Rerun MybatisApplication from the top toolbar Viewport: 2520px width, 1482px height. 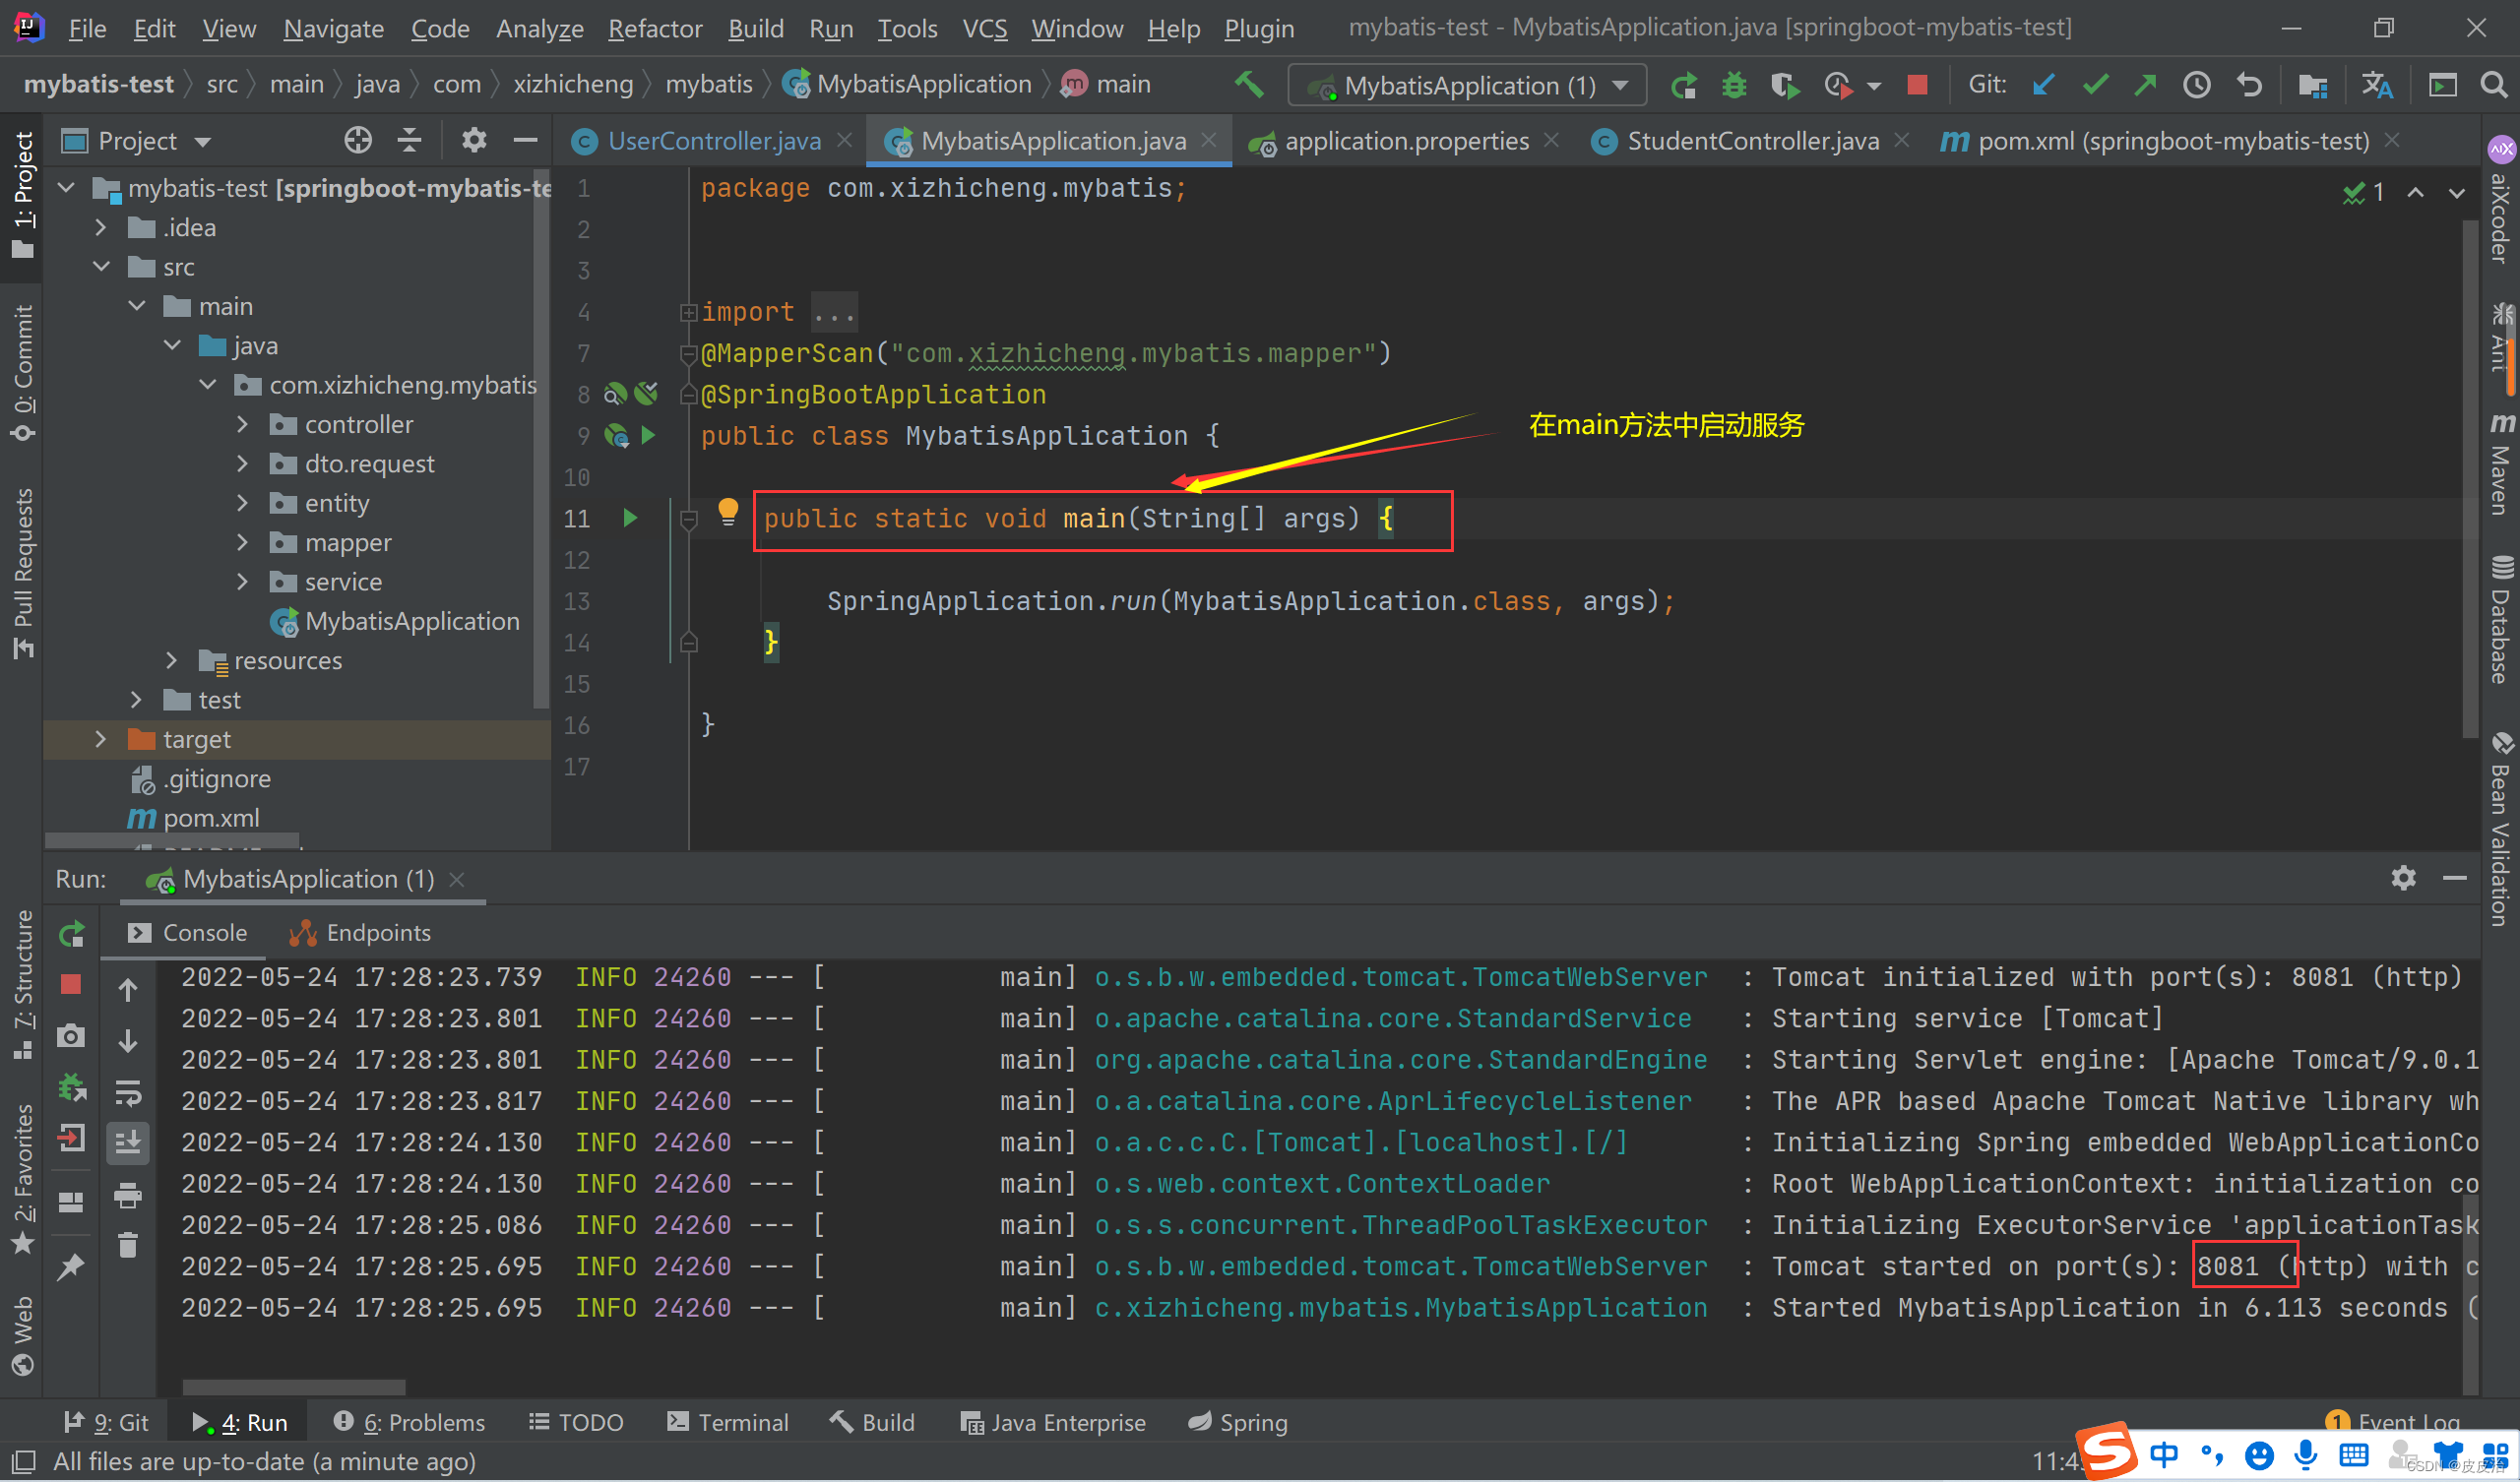1683,86
